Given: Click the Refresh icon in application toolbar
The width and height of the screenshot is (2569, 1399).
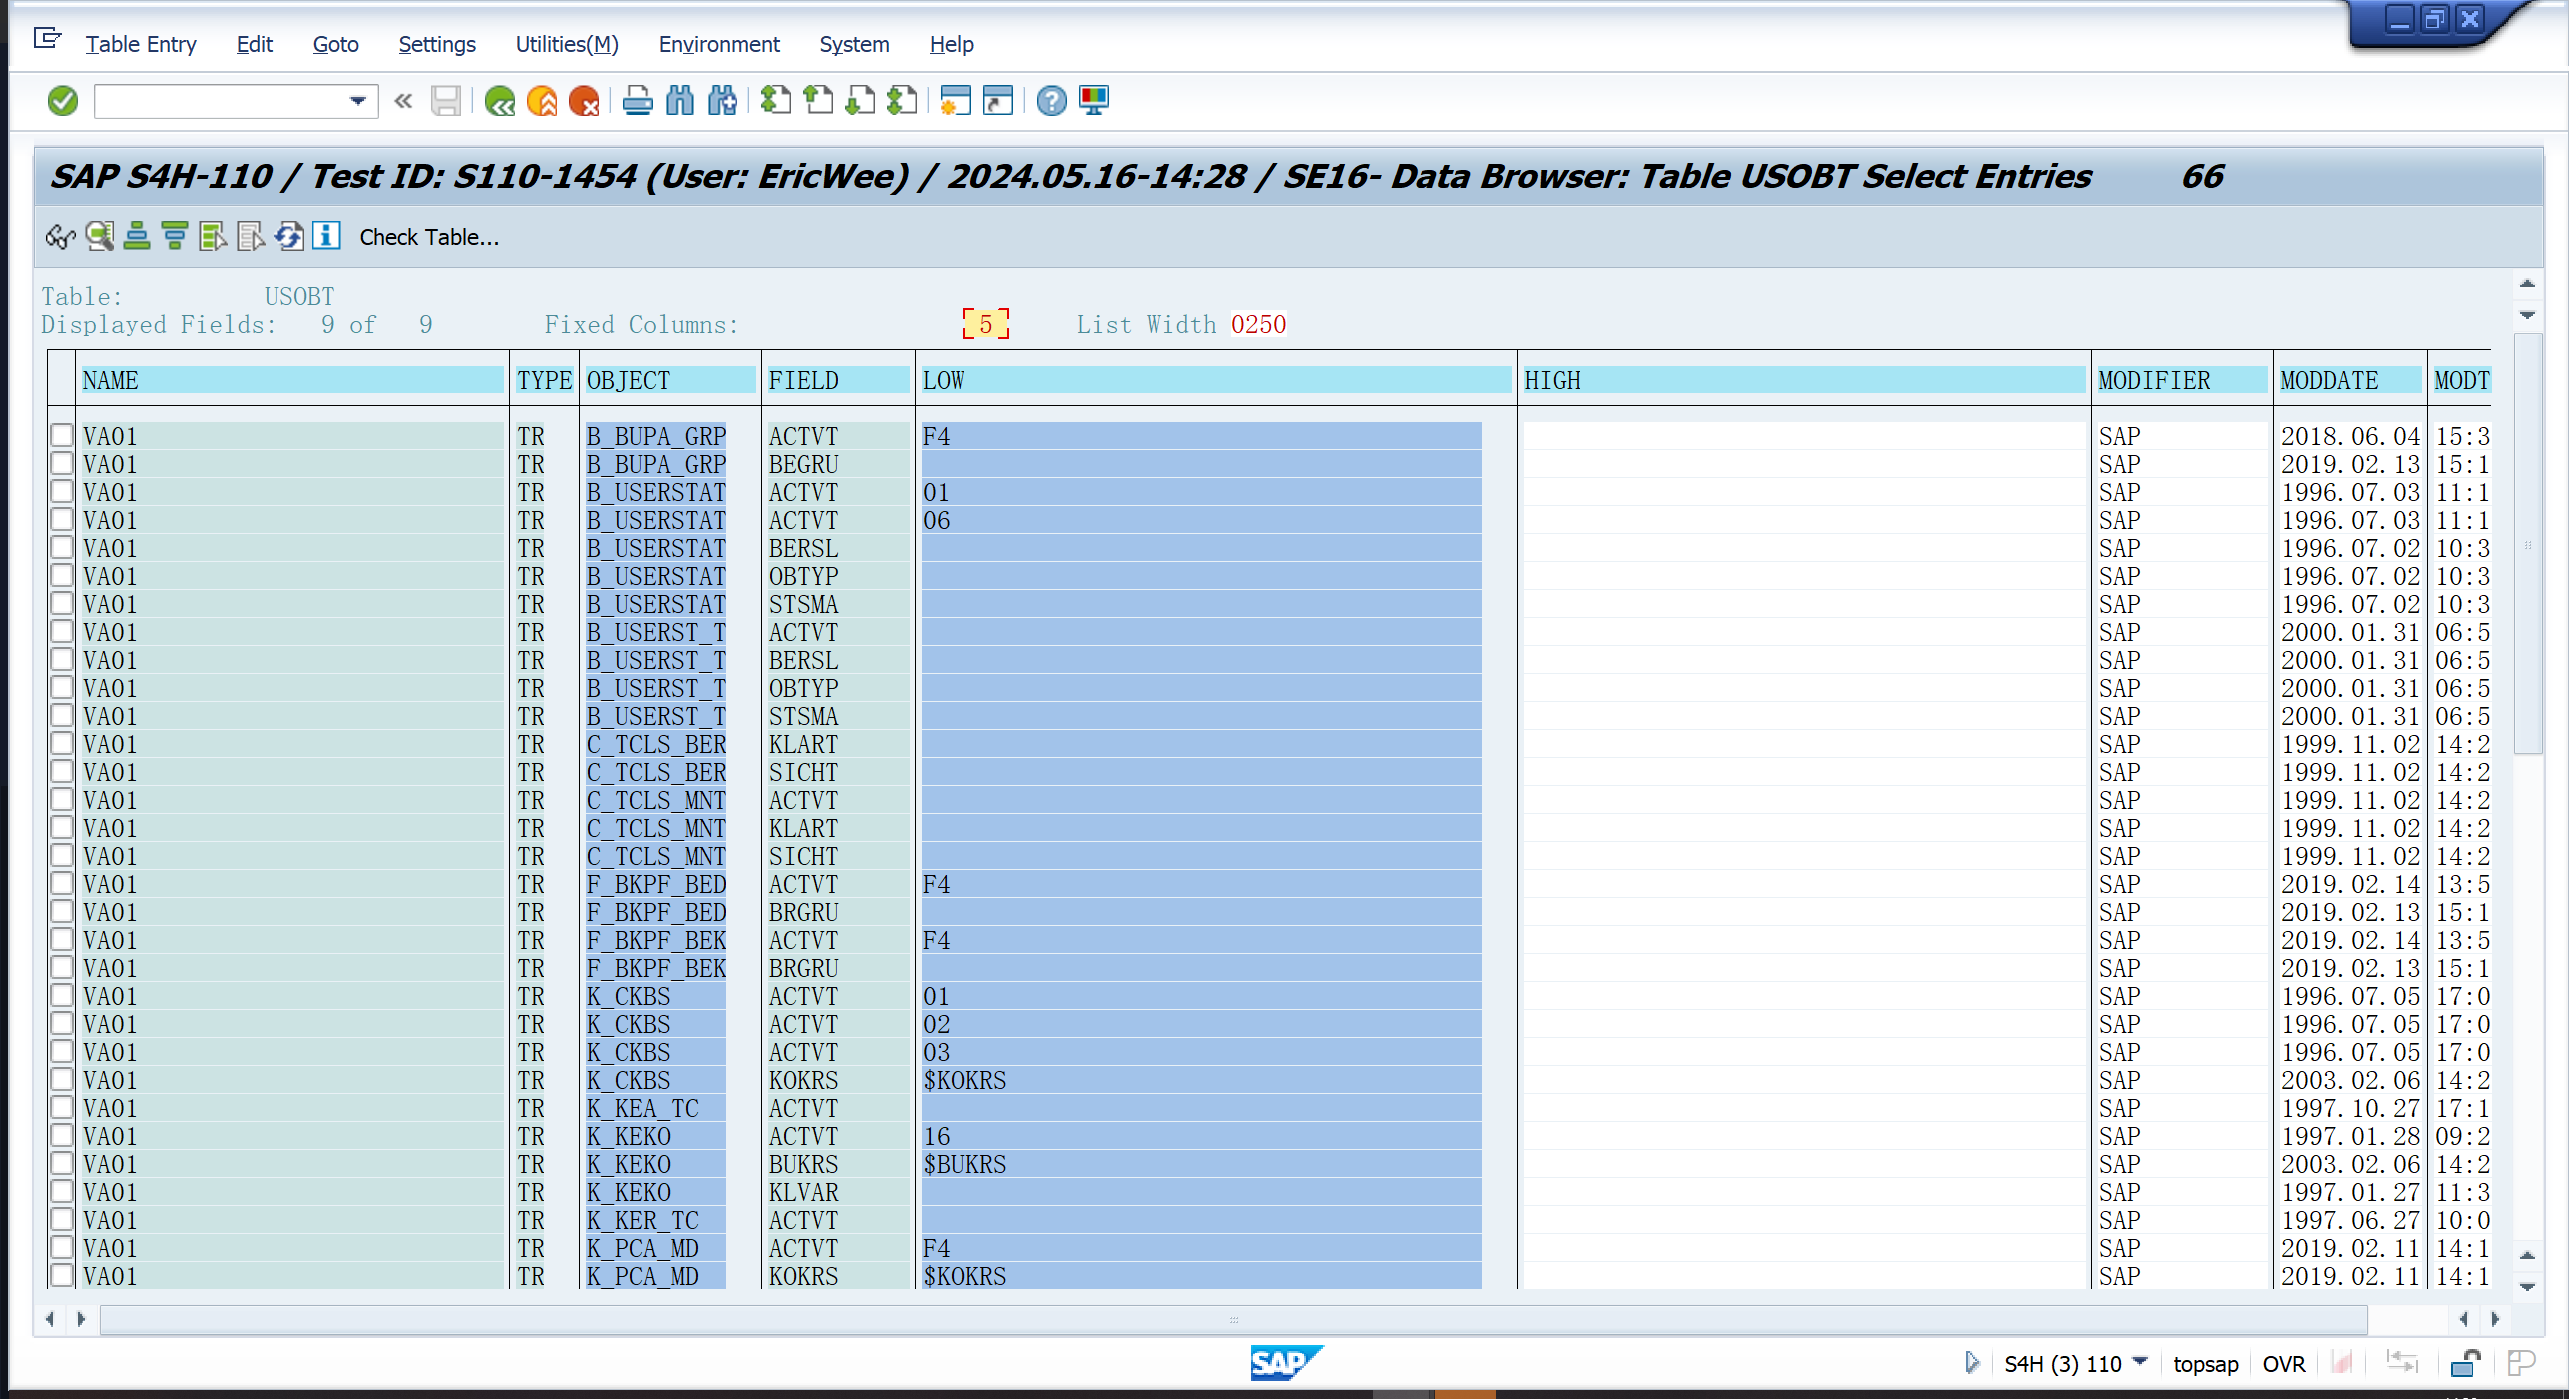Looking at the screenshot, I should (289, 237).
